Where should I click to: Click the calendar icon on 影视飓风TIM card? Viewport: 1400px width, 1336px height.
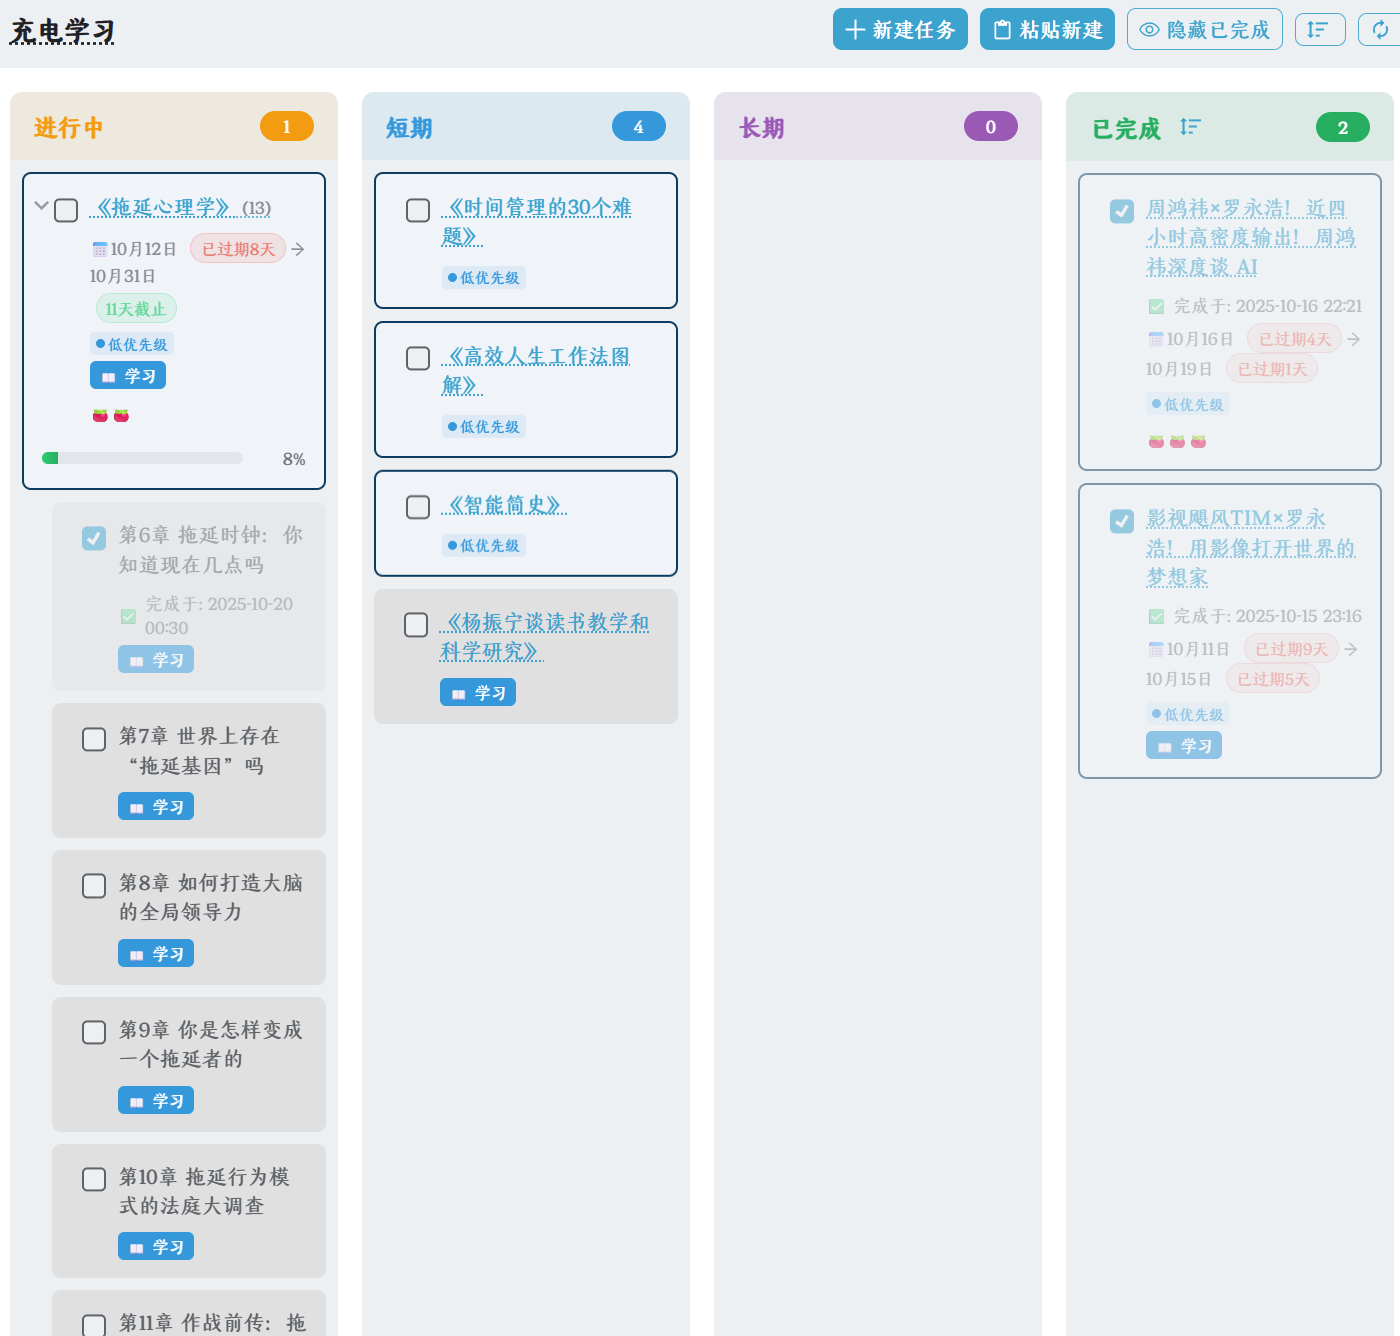[x=1155, y=648]
